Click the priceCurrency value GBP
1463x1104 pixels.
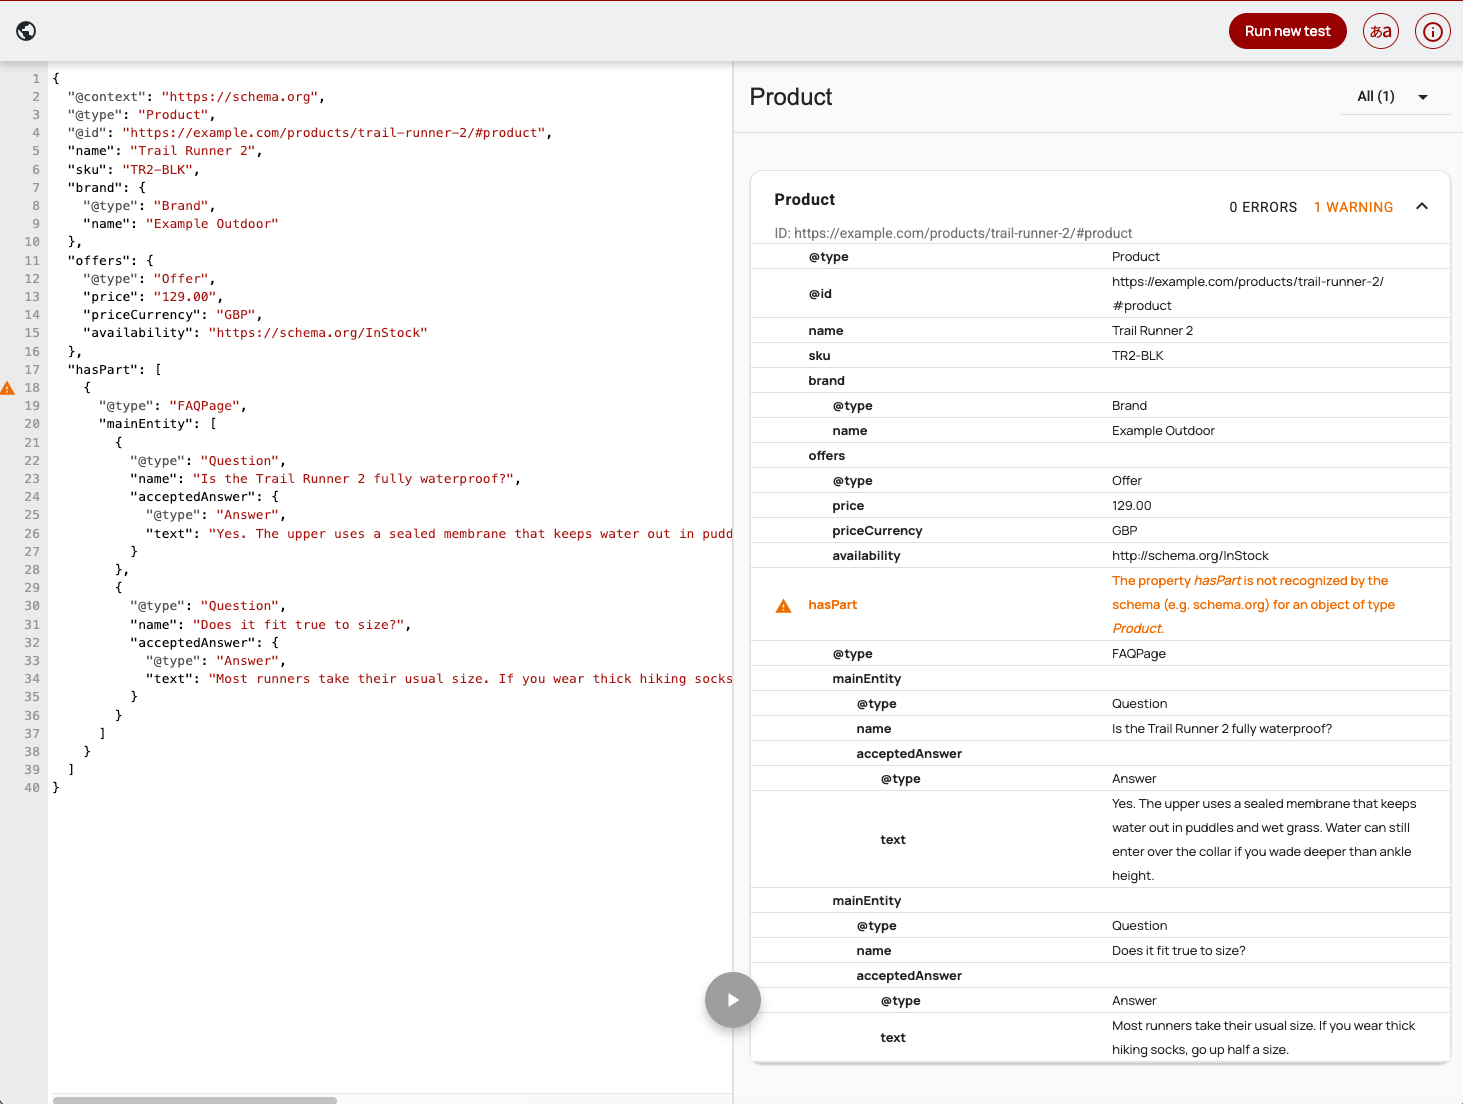pos(1125,531)
